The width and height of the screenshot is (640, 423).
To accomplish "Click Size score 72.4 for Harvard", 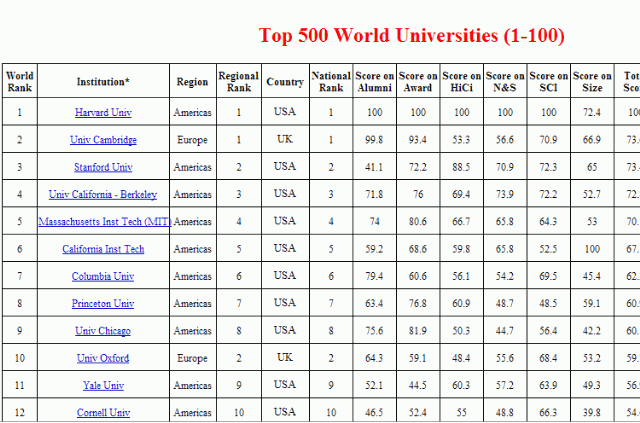I will 592,113.
